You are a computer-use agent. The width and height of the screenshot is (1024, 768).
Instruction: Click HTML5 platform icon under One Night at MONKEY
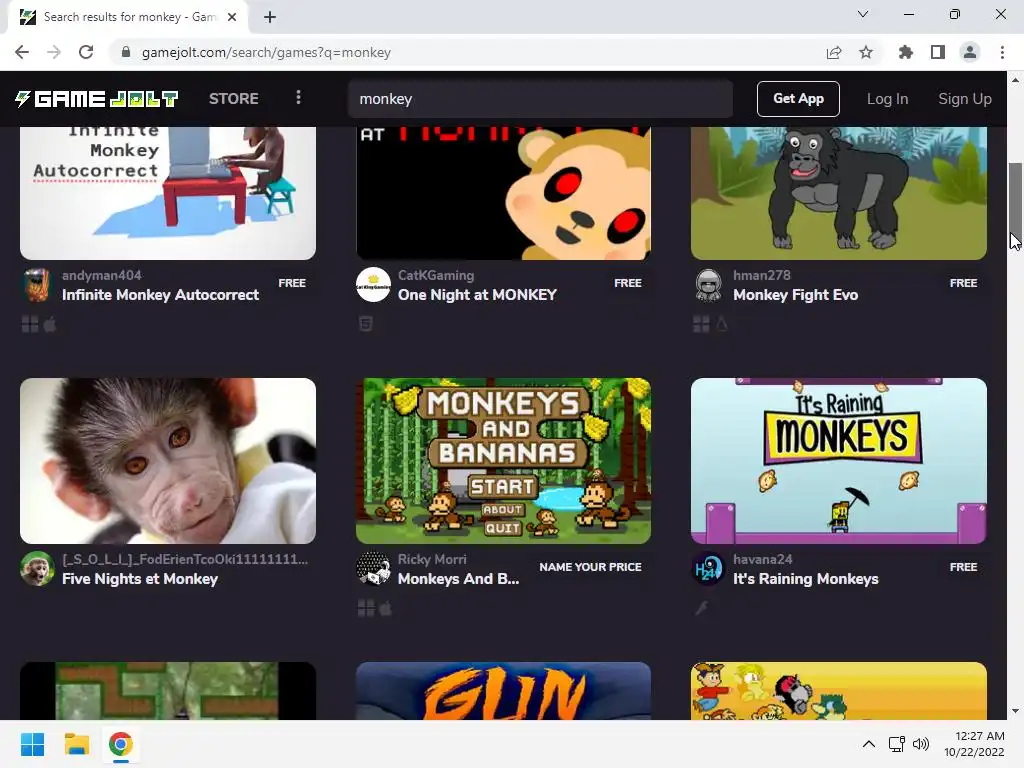tap(366, 324)
